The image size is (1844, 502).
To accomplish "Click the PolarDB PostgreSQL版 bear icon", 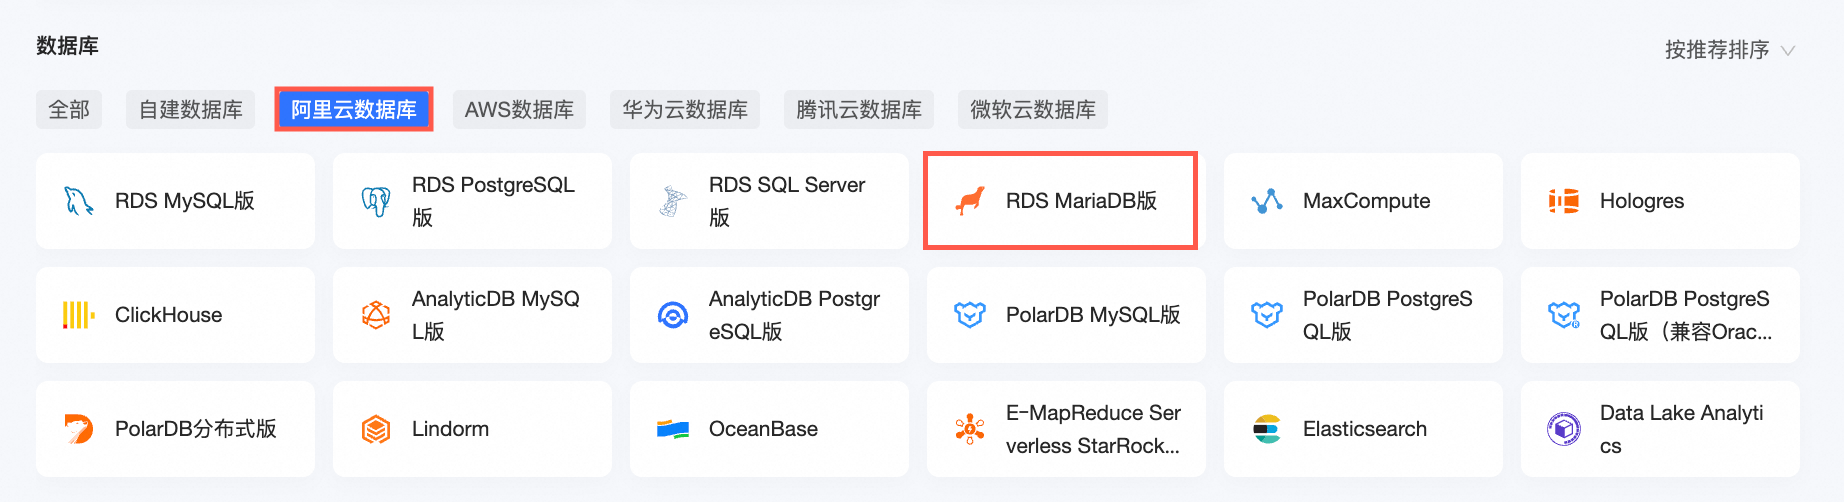I will [x=1267, y=315].
